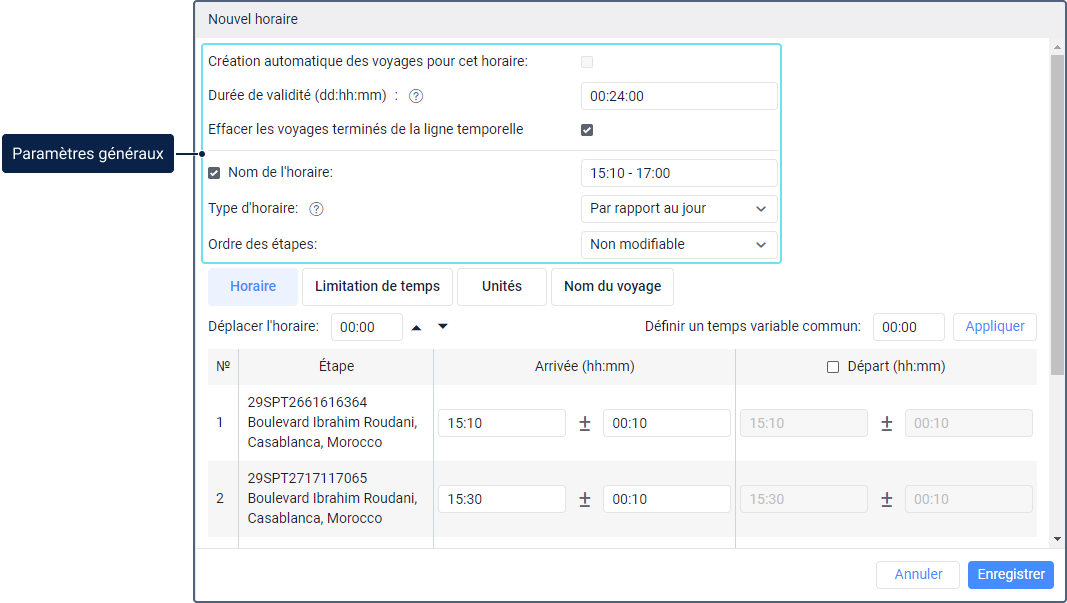Click departure time 15:30 for stage 2
Image resolution: width=1067 pixels, height=603 pixels.
[804, 500]
